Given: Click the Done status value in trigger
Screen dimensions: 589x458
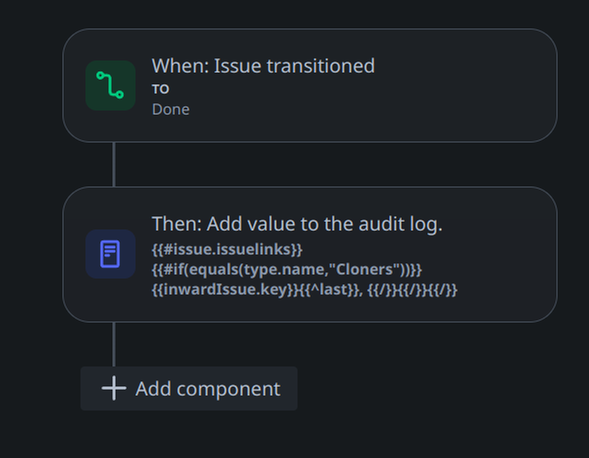Looking at the screenshot, I should [171, 110].
